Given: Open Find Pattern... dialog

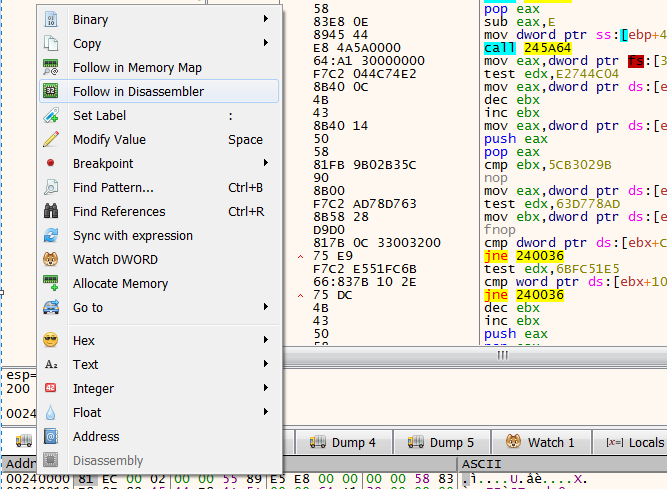Looking at the screenshot, I should click(159, 188).
